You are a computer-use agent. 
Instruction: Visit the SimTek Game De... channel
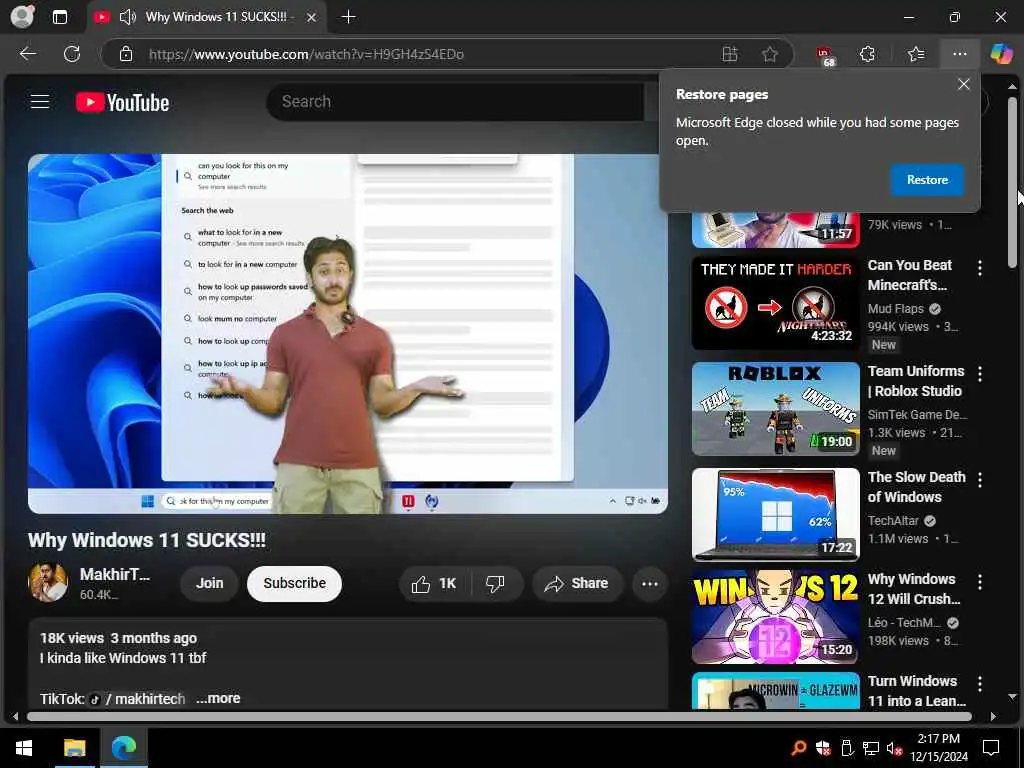point(918,415)
